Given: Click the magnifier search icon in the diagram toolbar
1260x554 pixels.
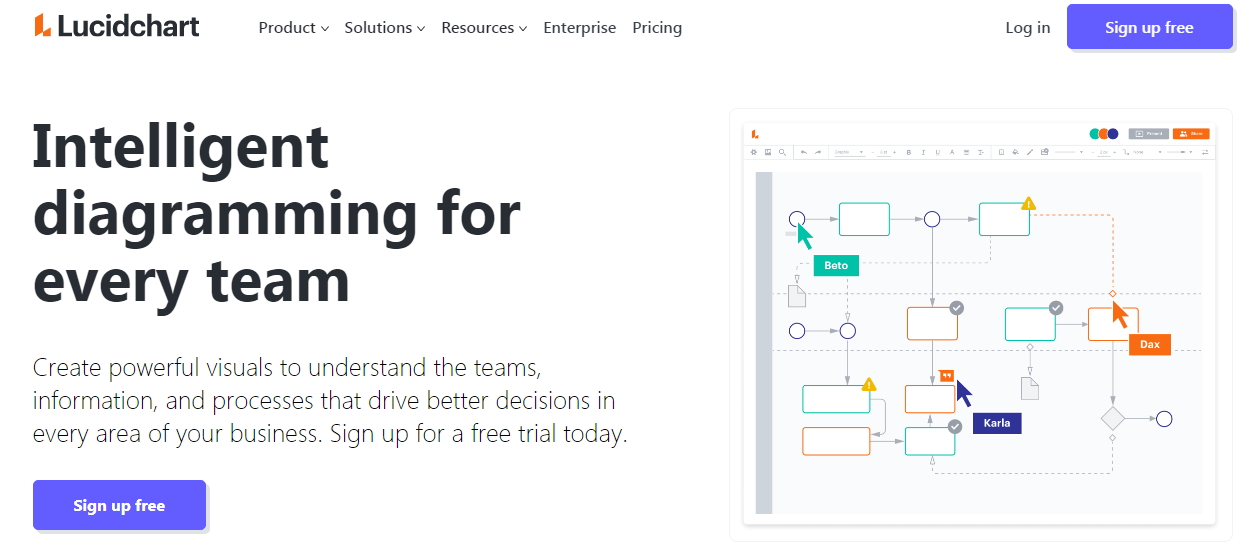Looking at the screenshot, I should coord(782,152).
